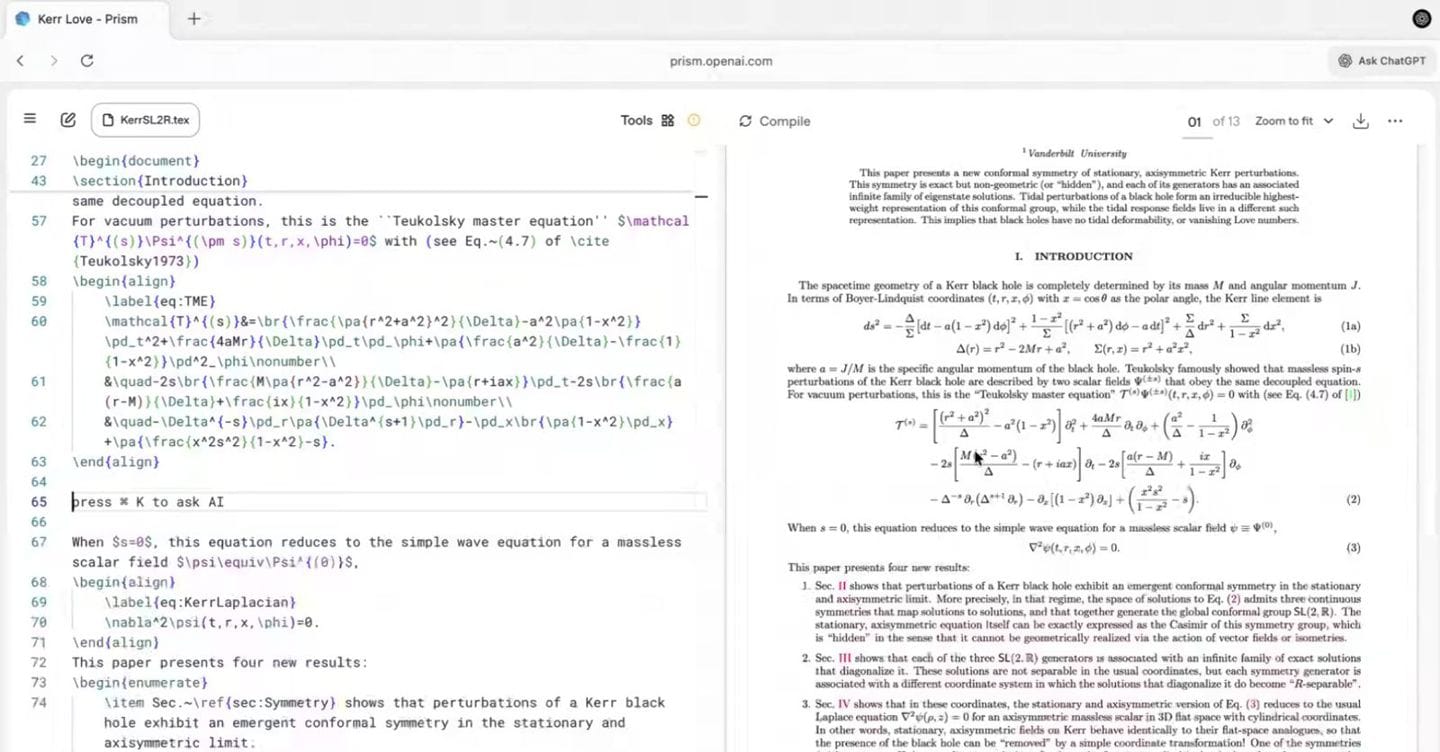Open a new browser tab
Image resolution: width=1440 pixels, height=752 pixels.
click(194, 19)
